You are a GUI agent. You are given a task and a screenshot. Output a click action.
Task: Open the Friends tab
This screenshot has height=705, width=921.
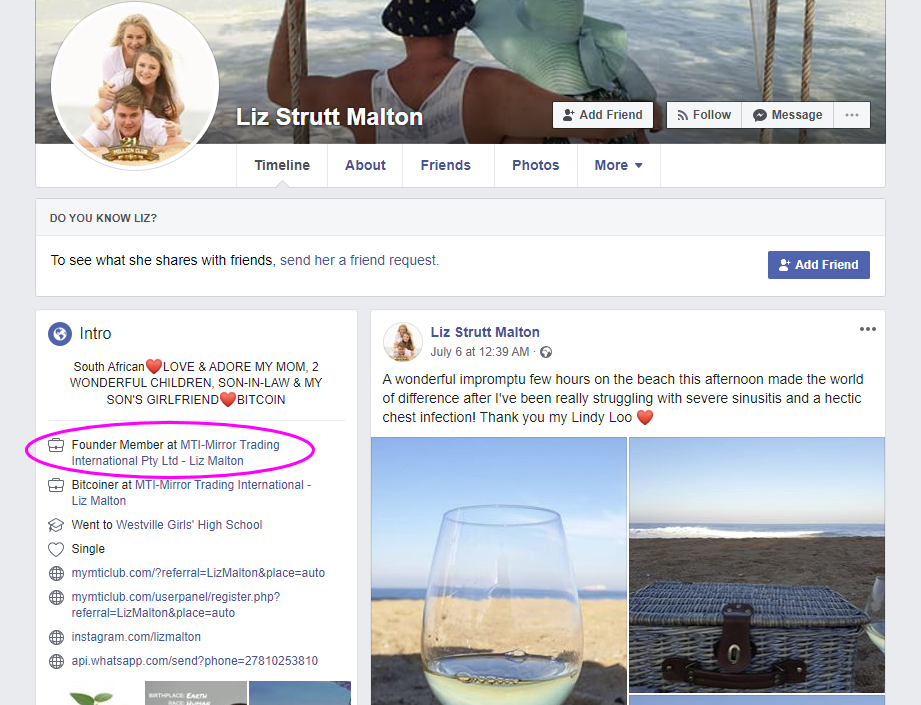(x=446, y=166)
